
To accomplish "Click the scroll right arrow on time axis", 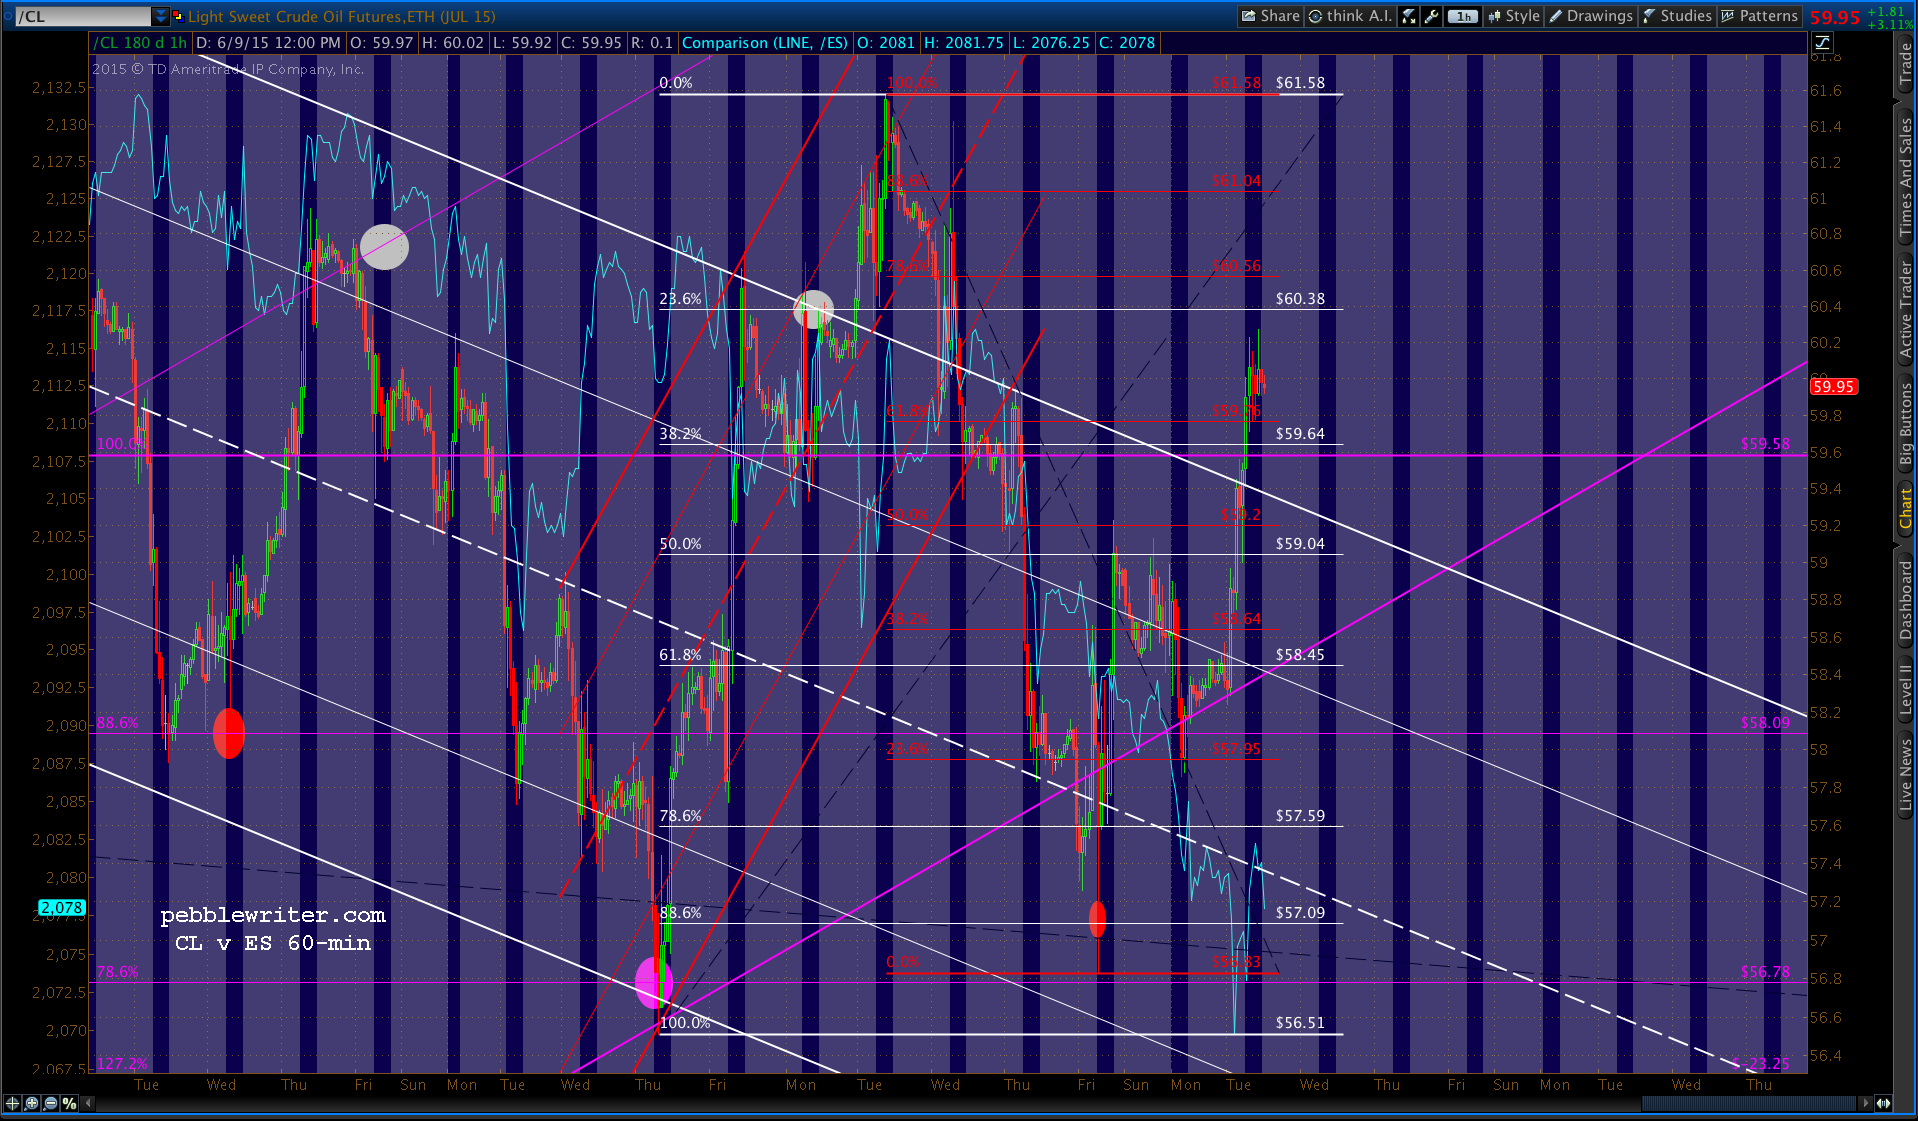I will tap(1865, 1103).
